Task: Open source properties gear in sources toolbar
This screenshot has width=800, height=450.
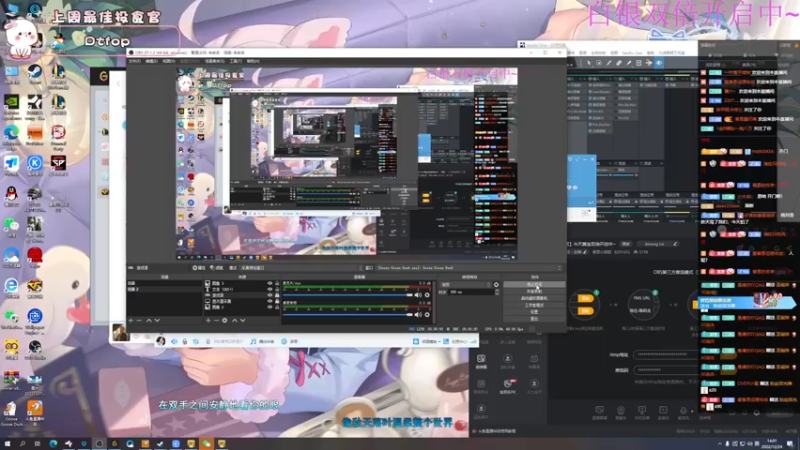Action: (x=224, y=320)
